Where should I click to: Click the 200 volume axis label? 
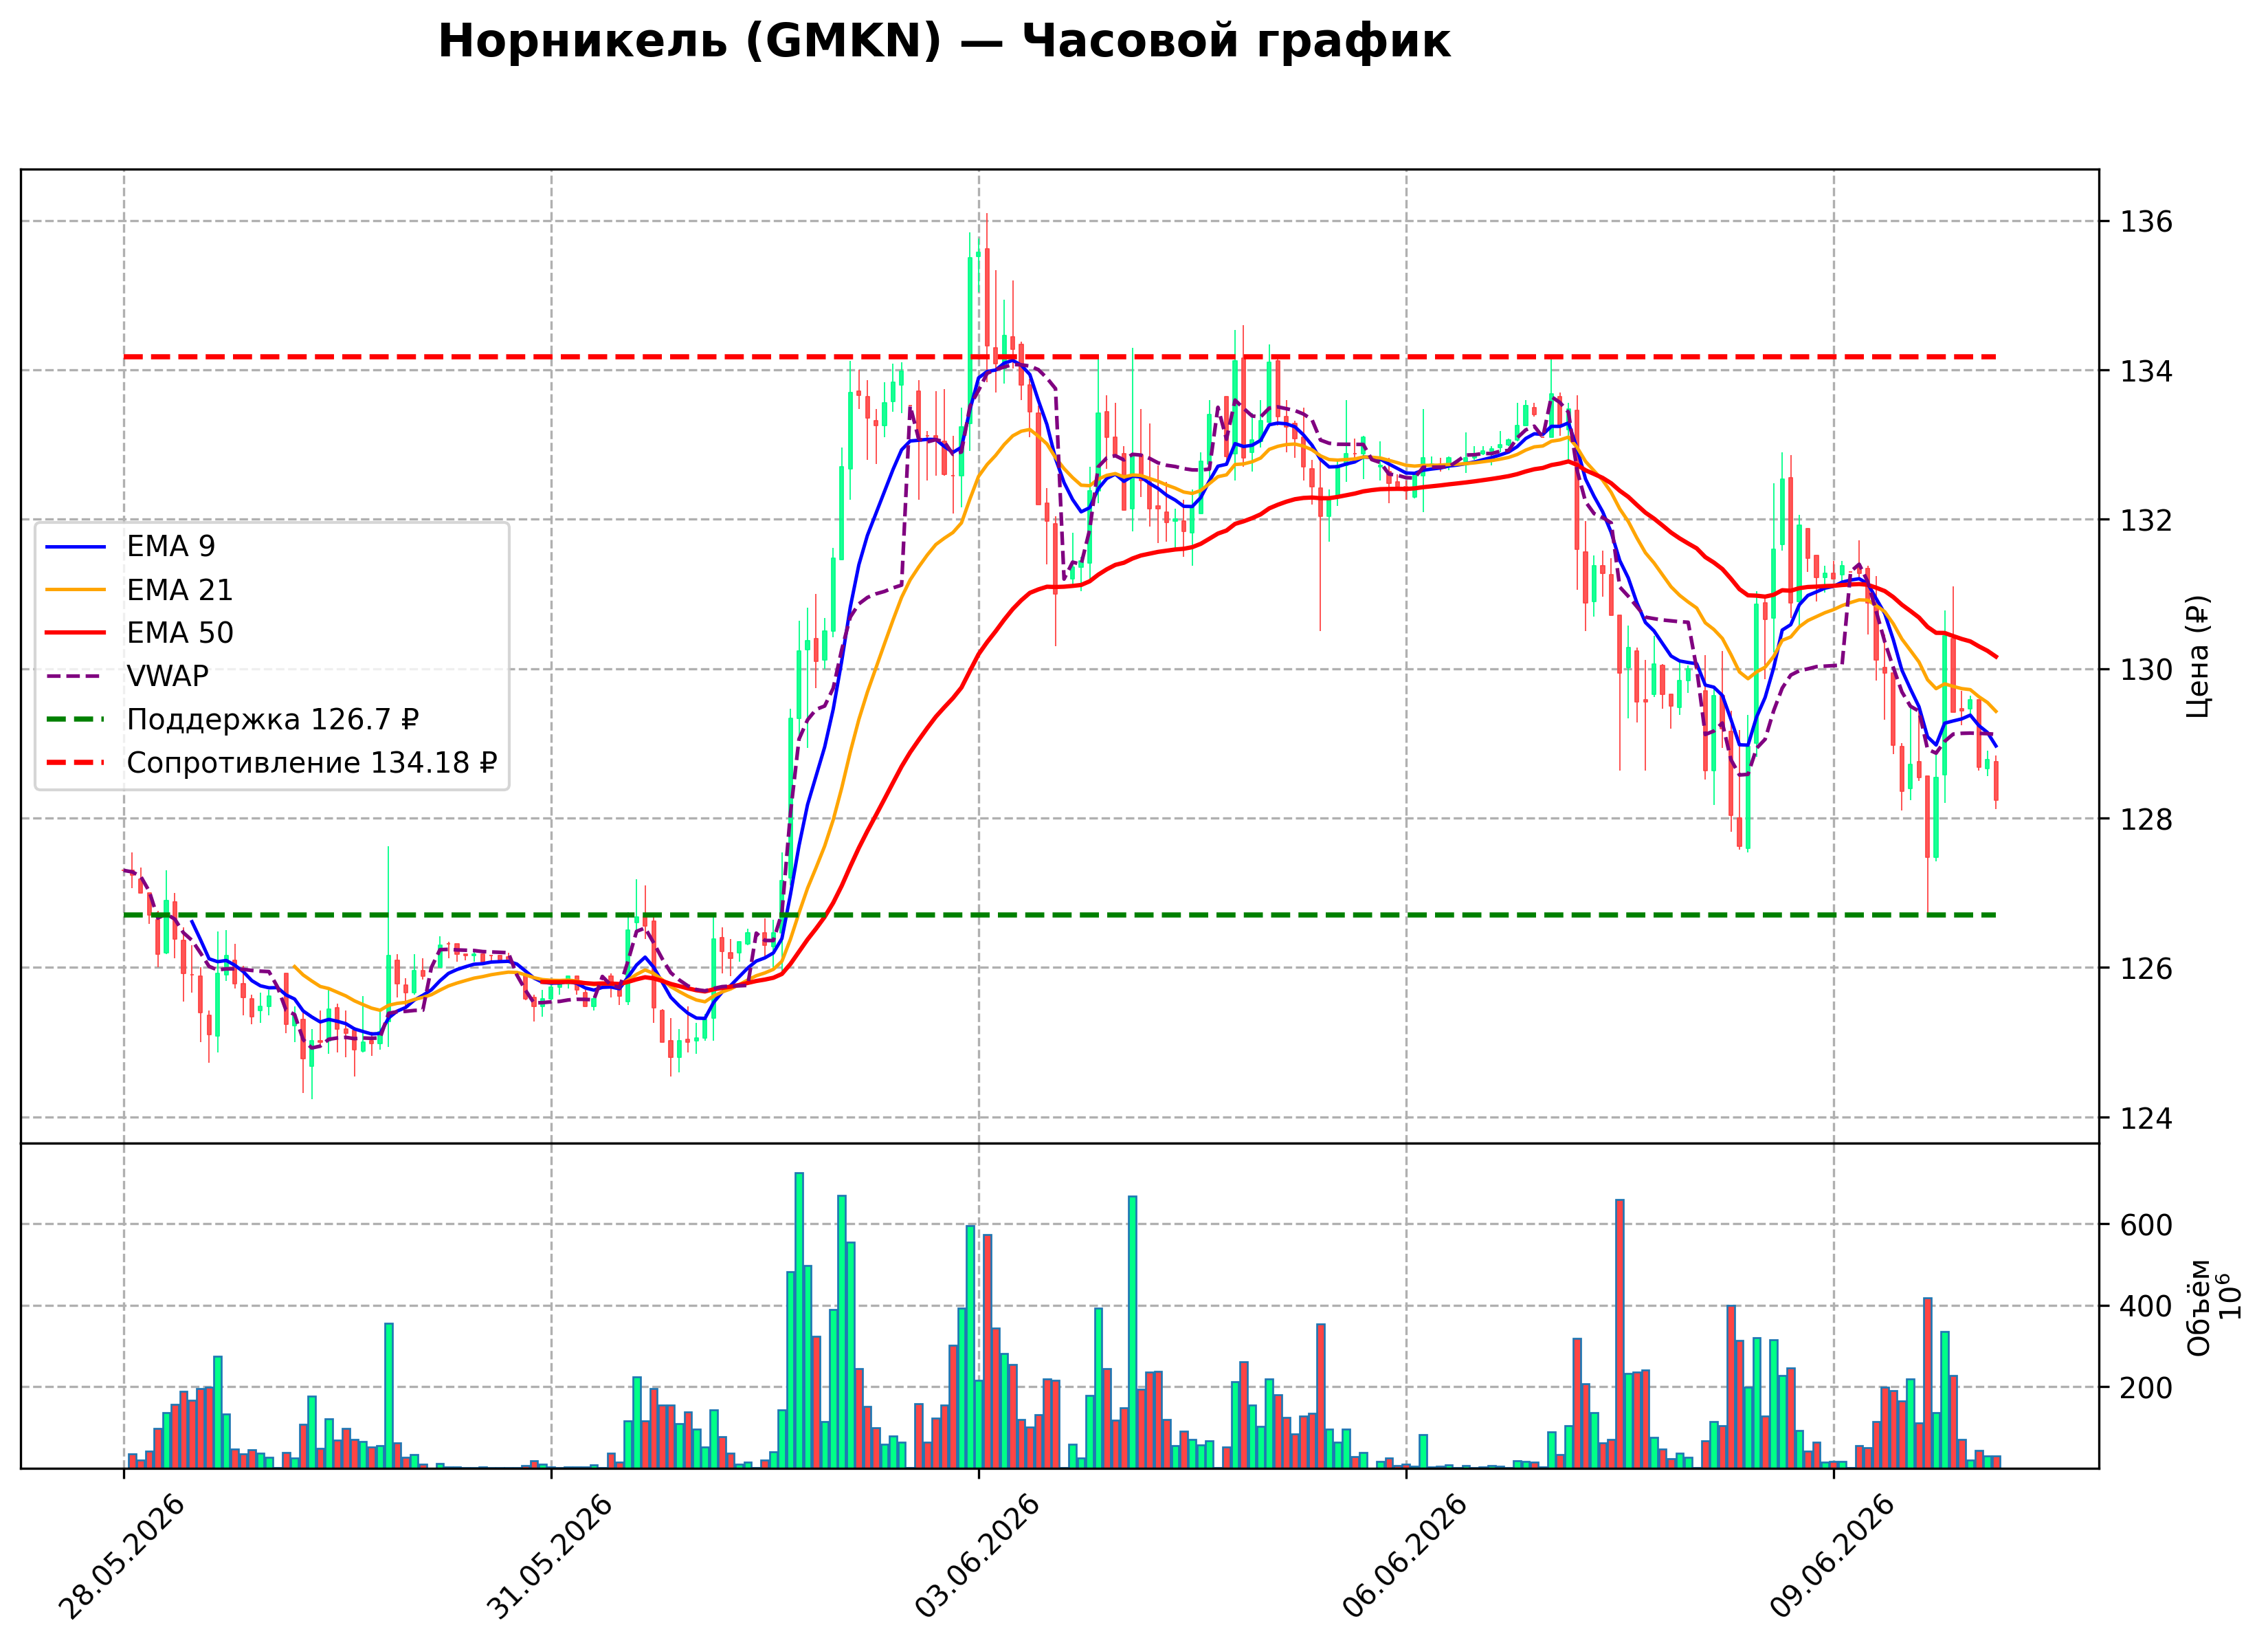coord(2147,1388)
